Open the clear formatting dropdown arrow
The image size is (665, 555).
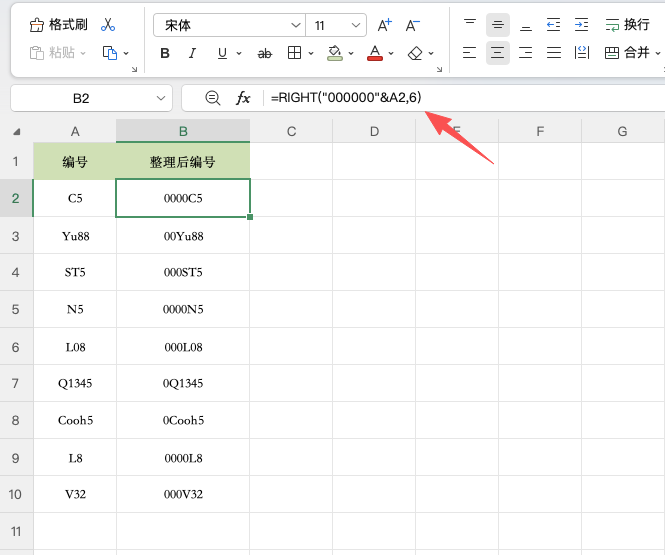coord(431,53)
